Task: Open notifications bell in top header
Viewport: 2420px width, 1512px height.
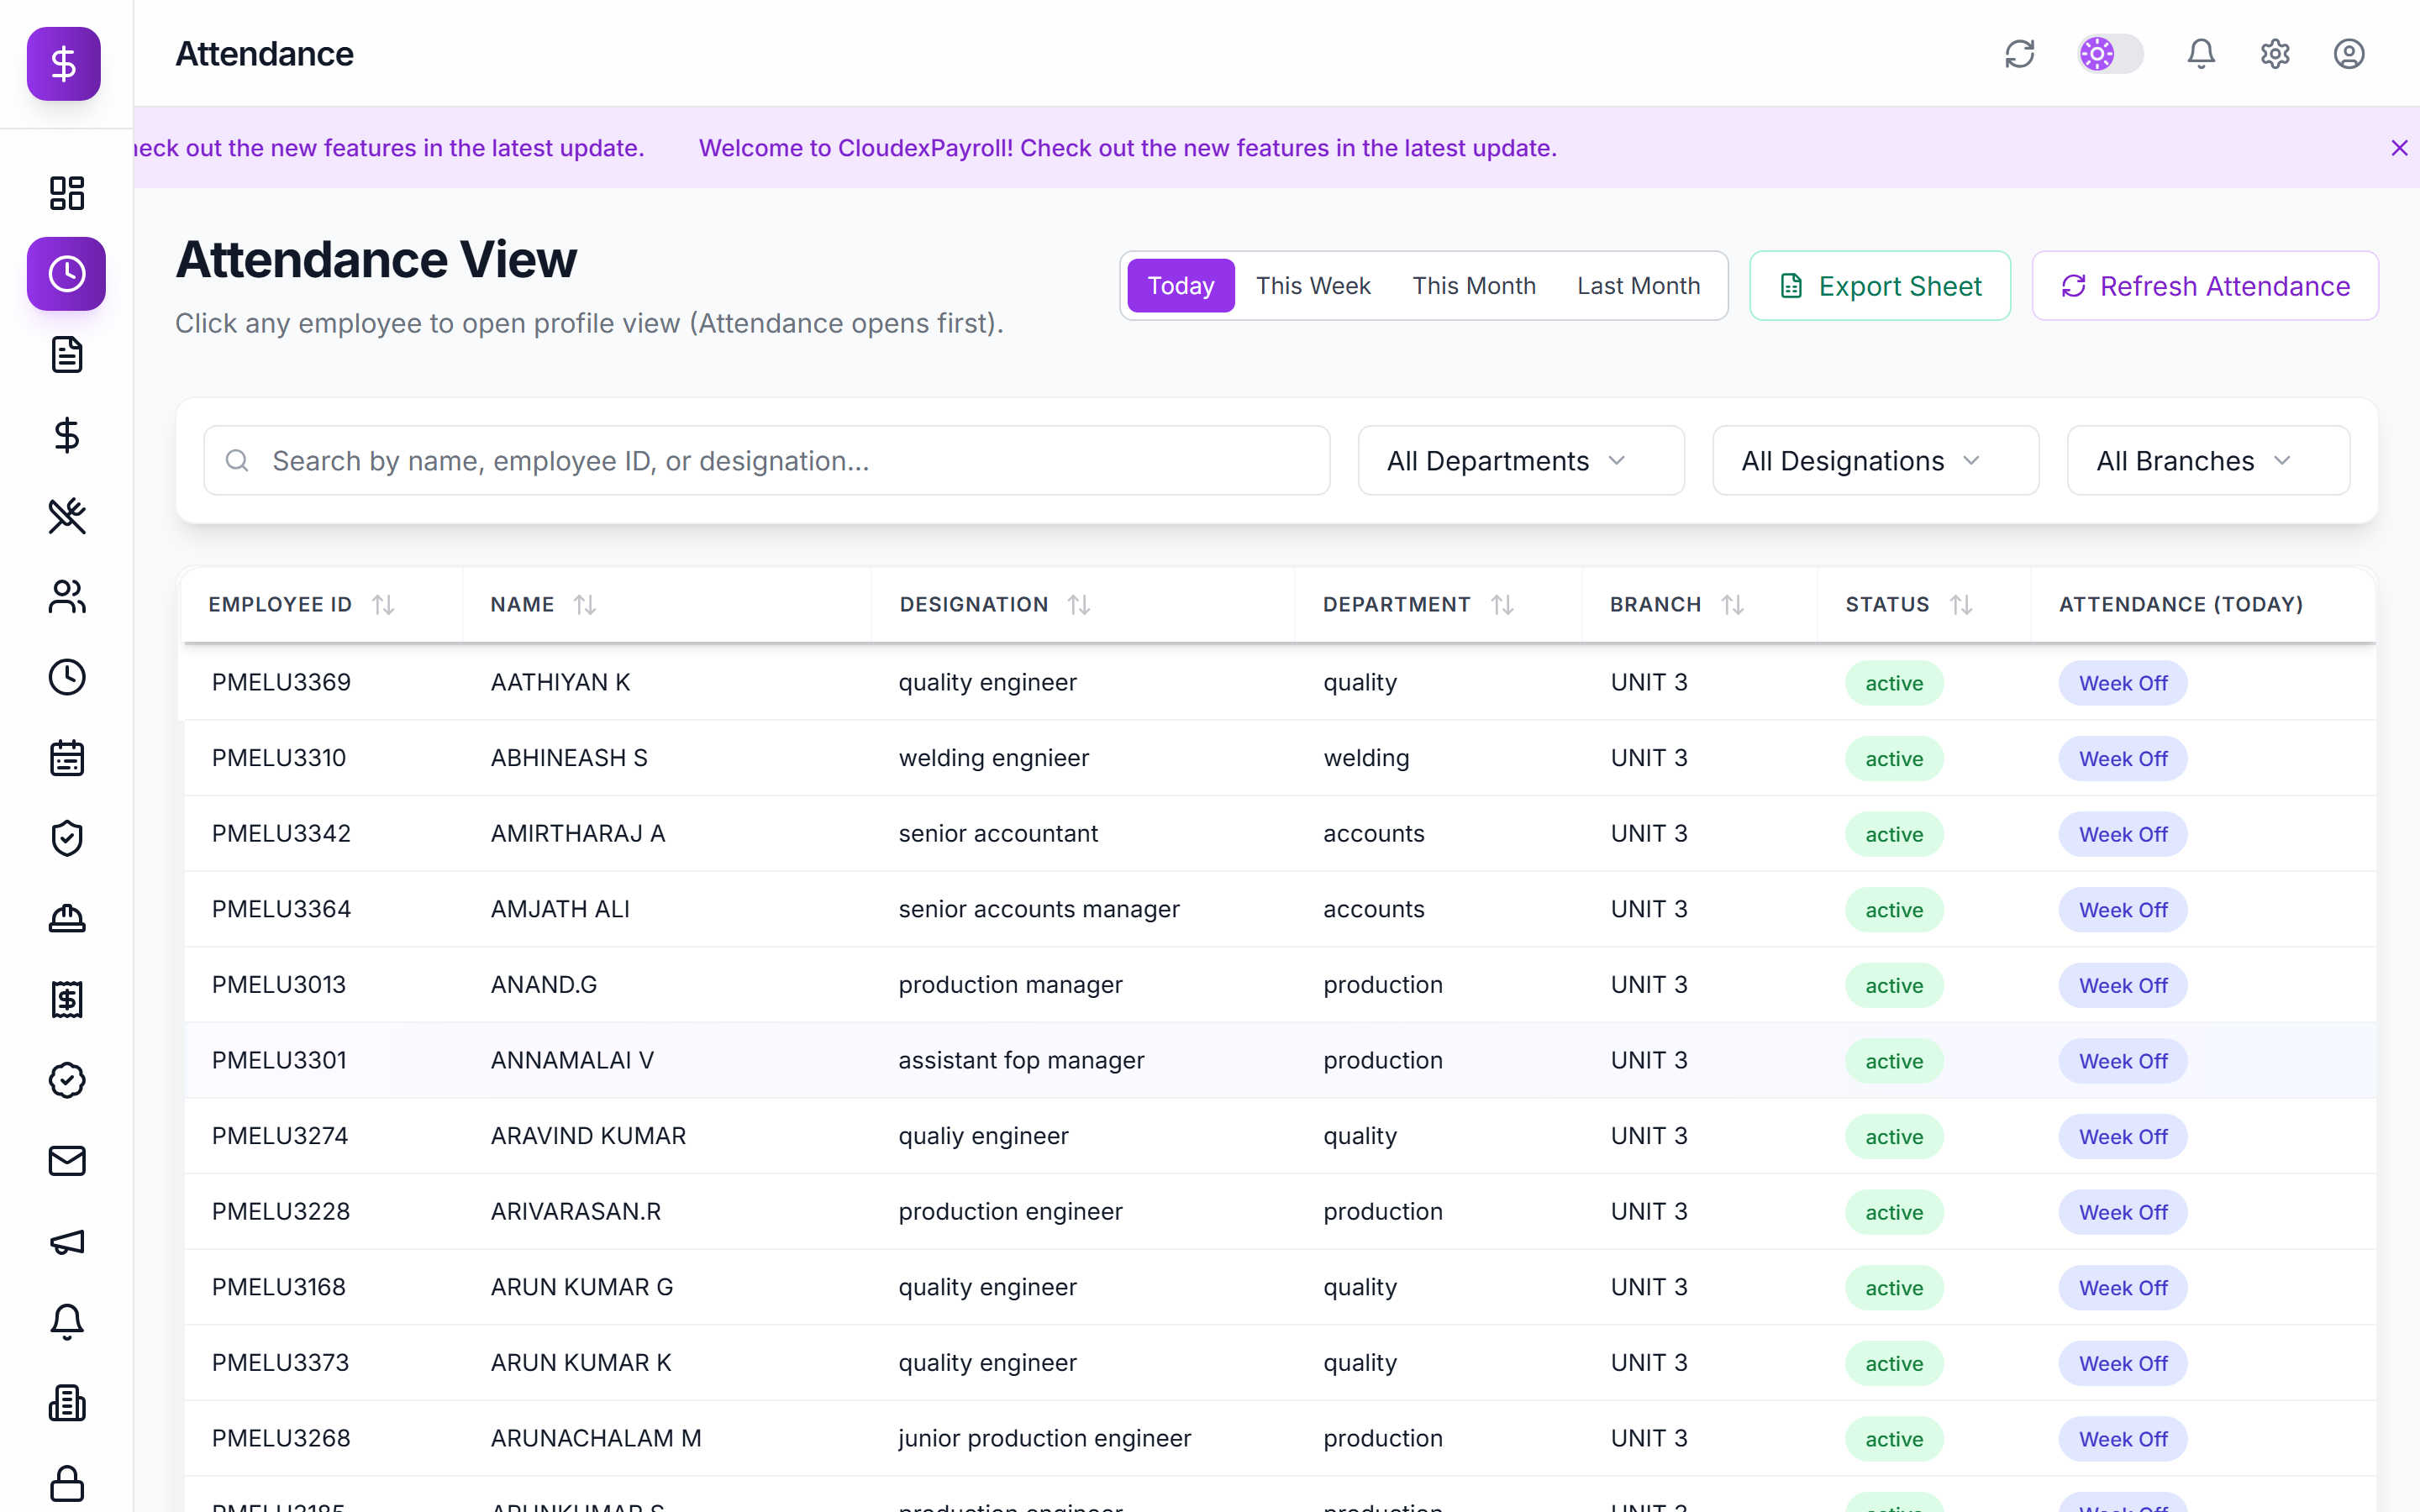Action: (2201, 54)
